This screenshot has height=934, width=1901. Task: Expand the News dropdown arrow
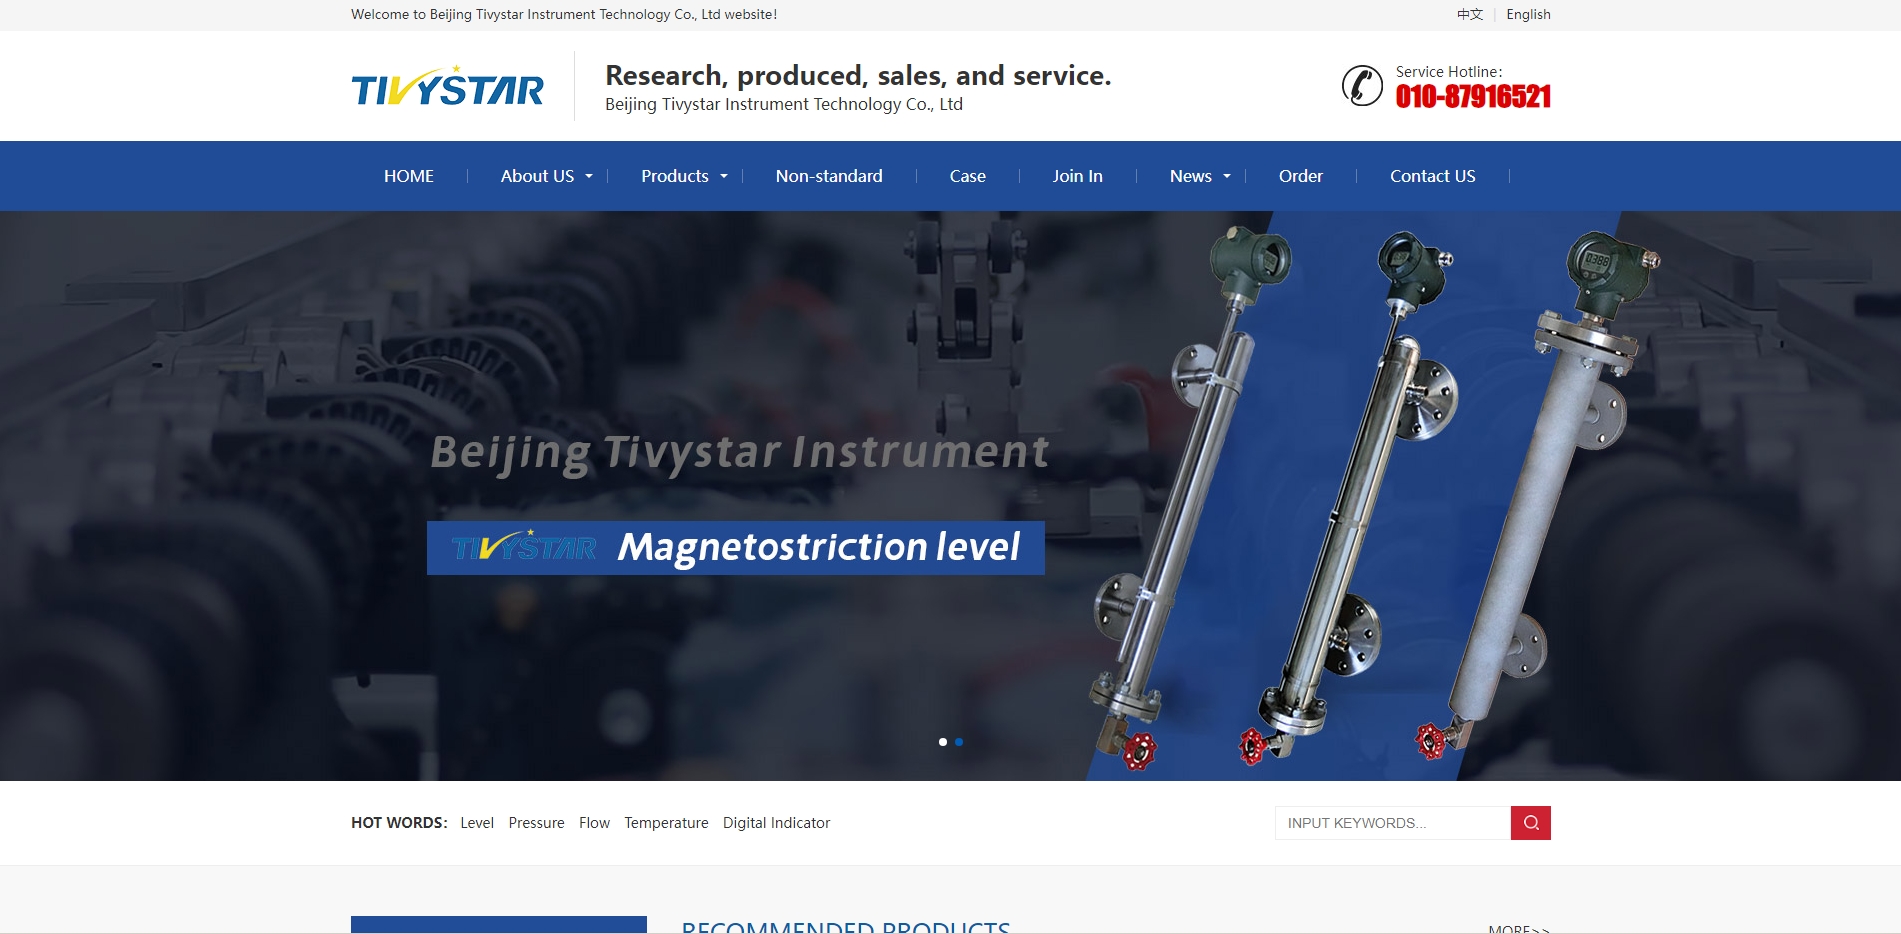tap(1227, 177)
